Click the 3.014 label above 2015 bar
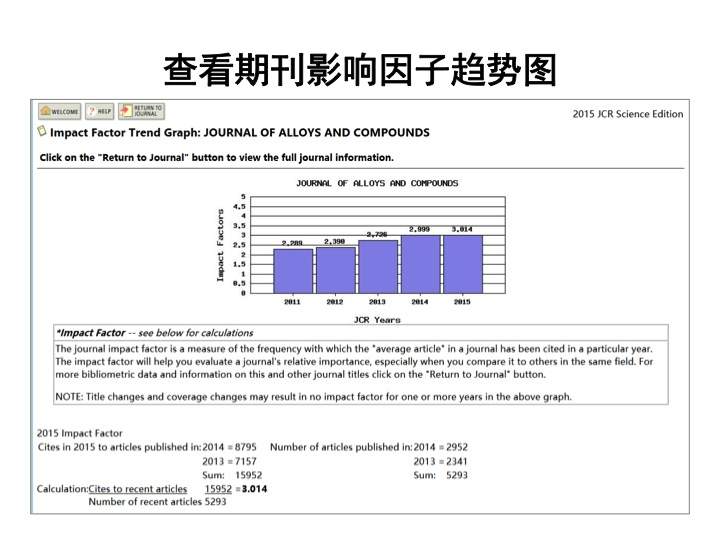 coord(462,229)
